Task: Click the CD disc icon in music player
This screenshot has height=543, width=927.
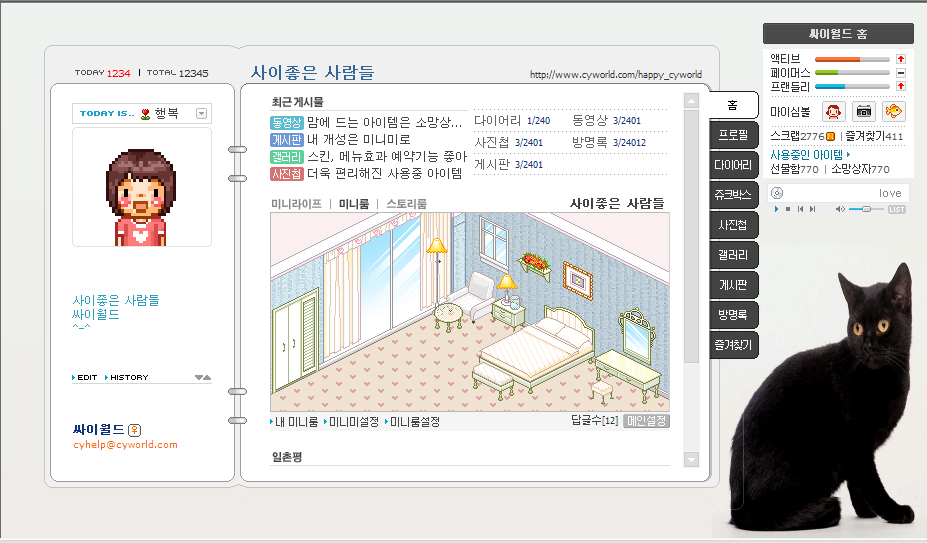Action: pos(777,193)
